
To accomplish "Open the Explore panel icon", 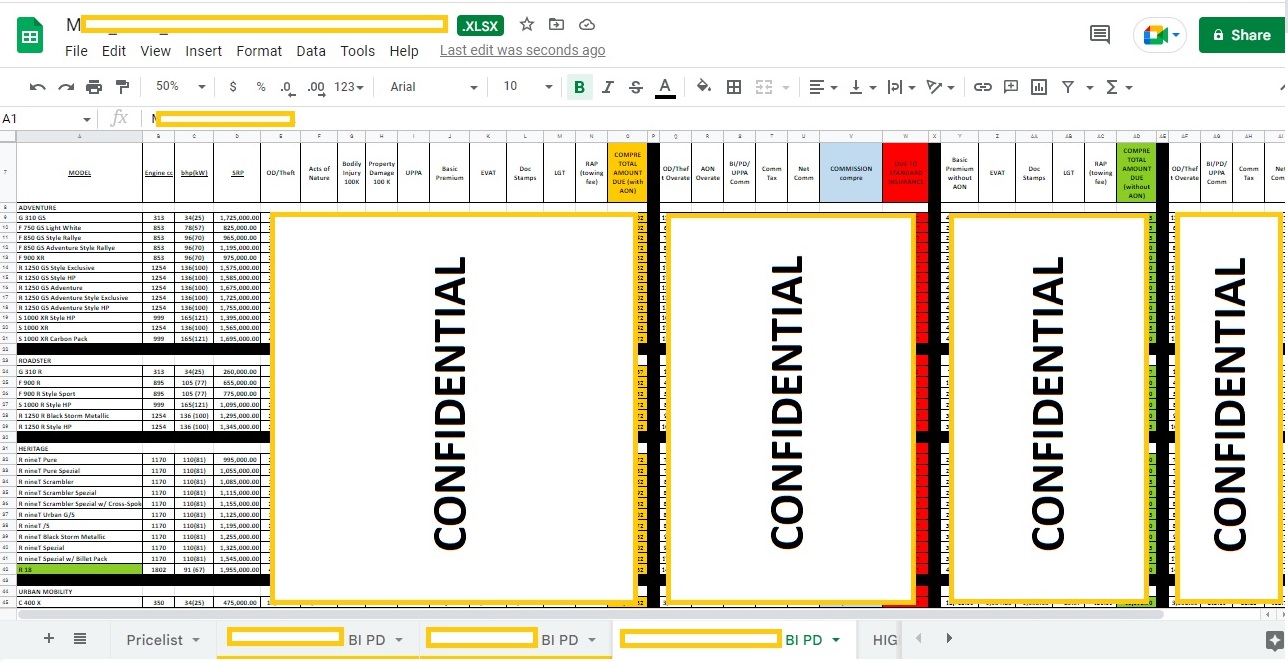I will 1273,640.
